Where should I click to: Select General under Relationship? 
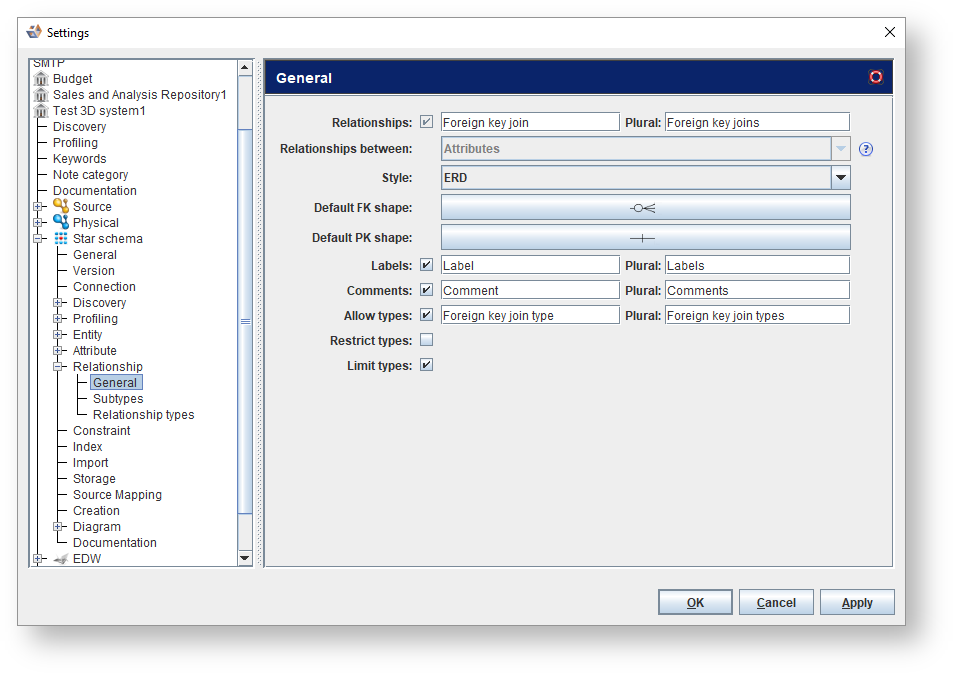[116, 383]
